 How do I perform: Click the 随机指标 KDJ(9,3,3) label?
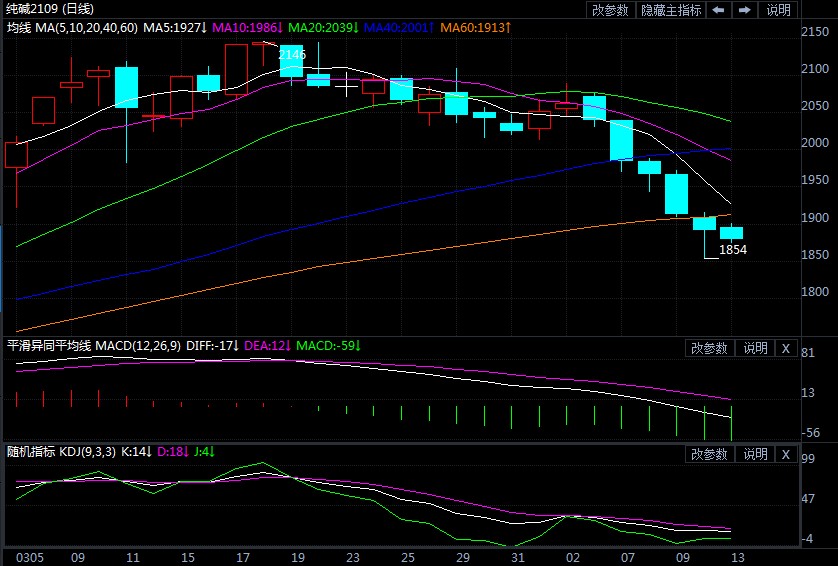tap(61, 452)
